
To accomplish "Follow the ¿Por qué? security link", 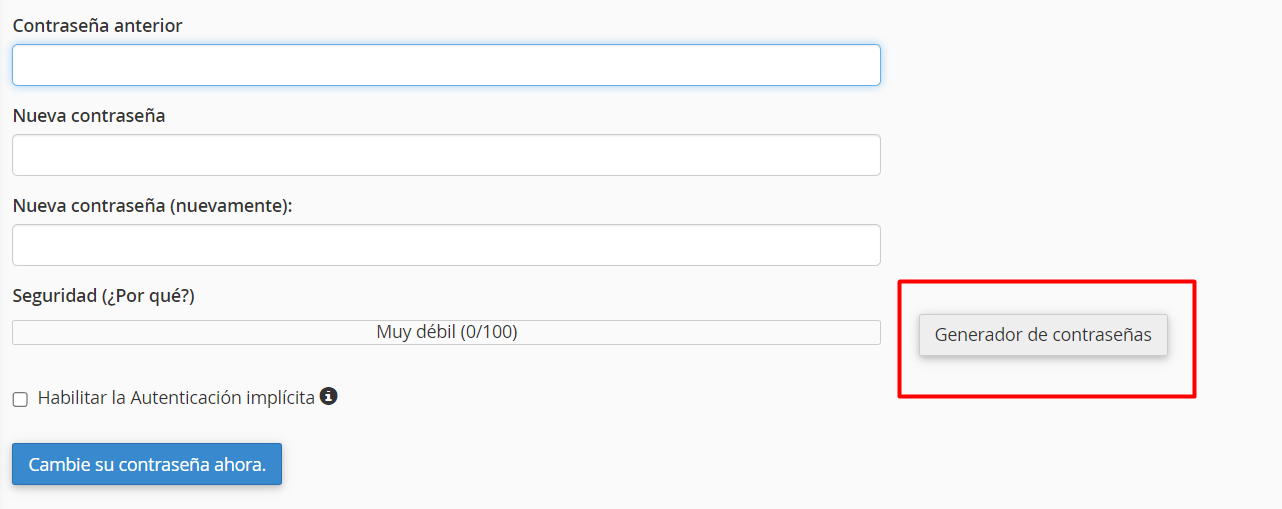I will [x=148, y=296].
